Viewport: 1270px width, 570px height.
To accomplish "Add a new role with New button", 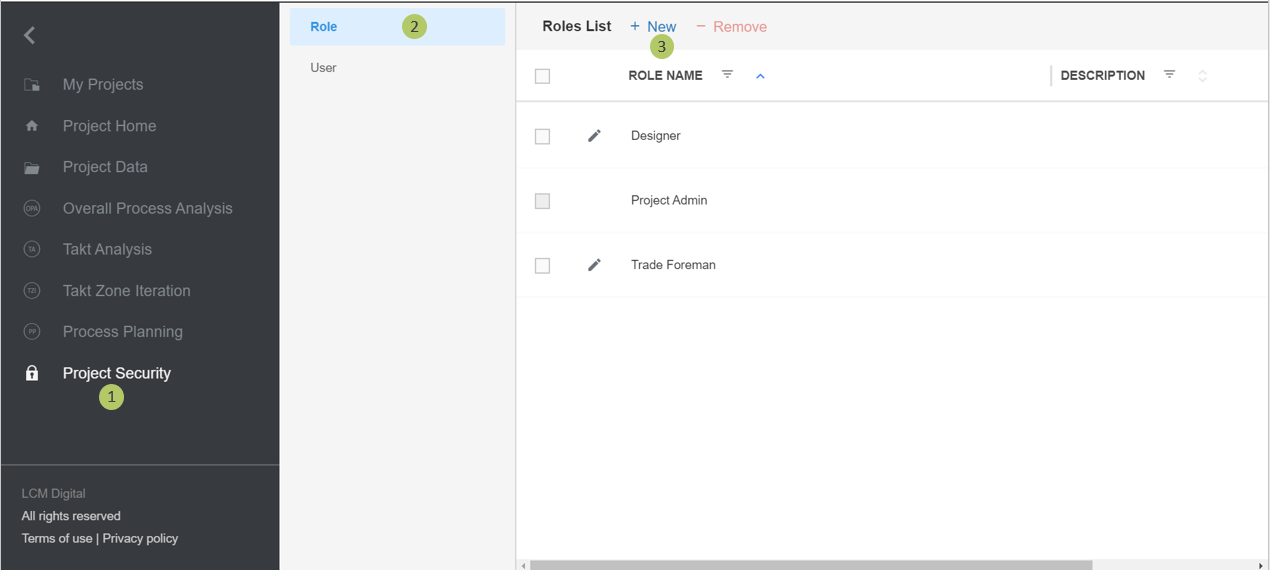I will (x=653, y=27).
